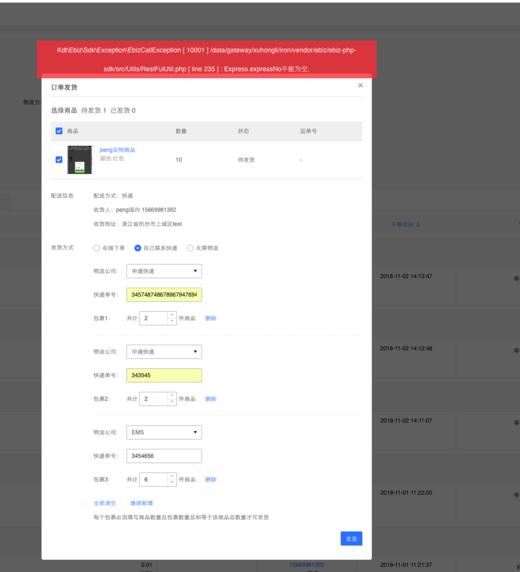Click the package 3 item quantity stepper field
The height and width of the screenshot is (572, 520).
(x=158, y=479)
